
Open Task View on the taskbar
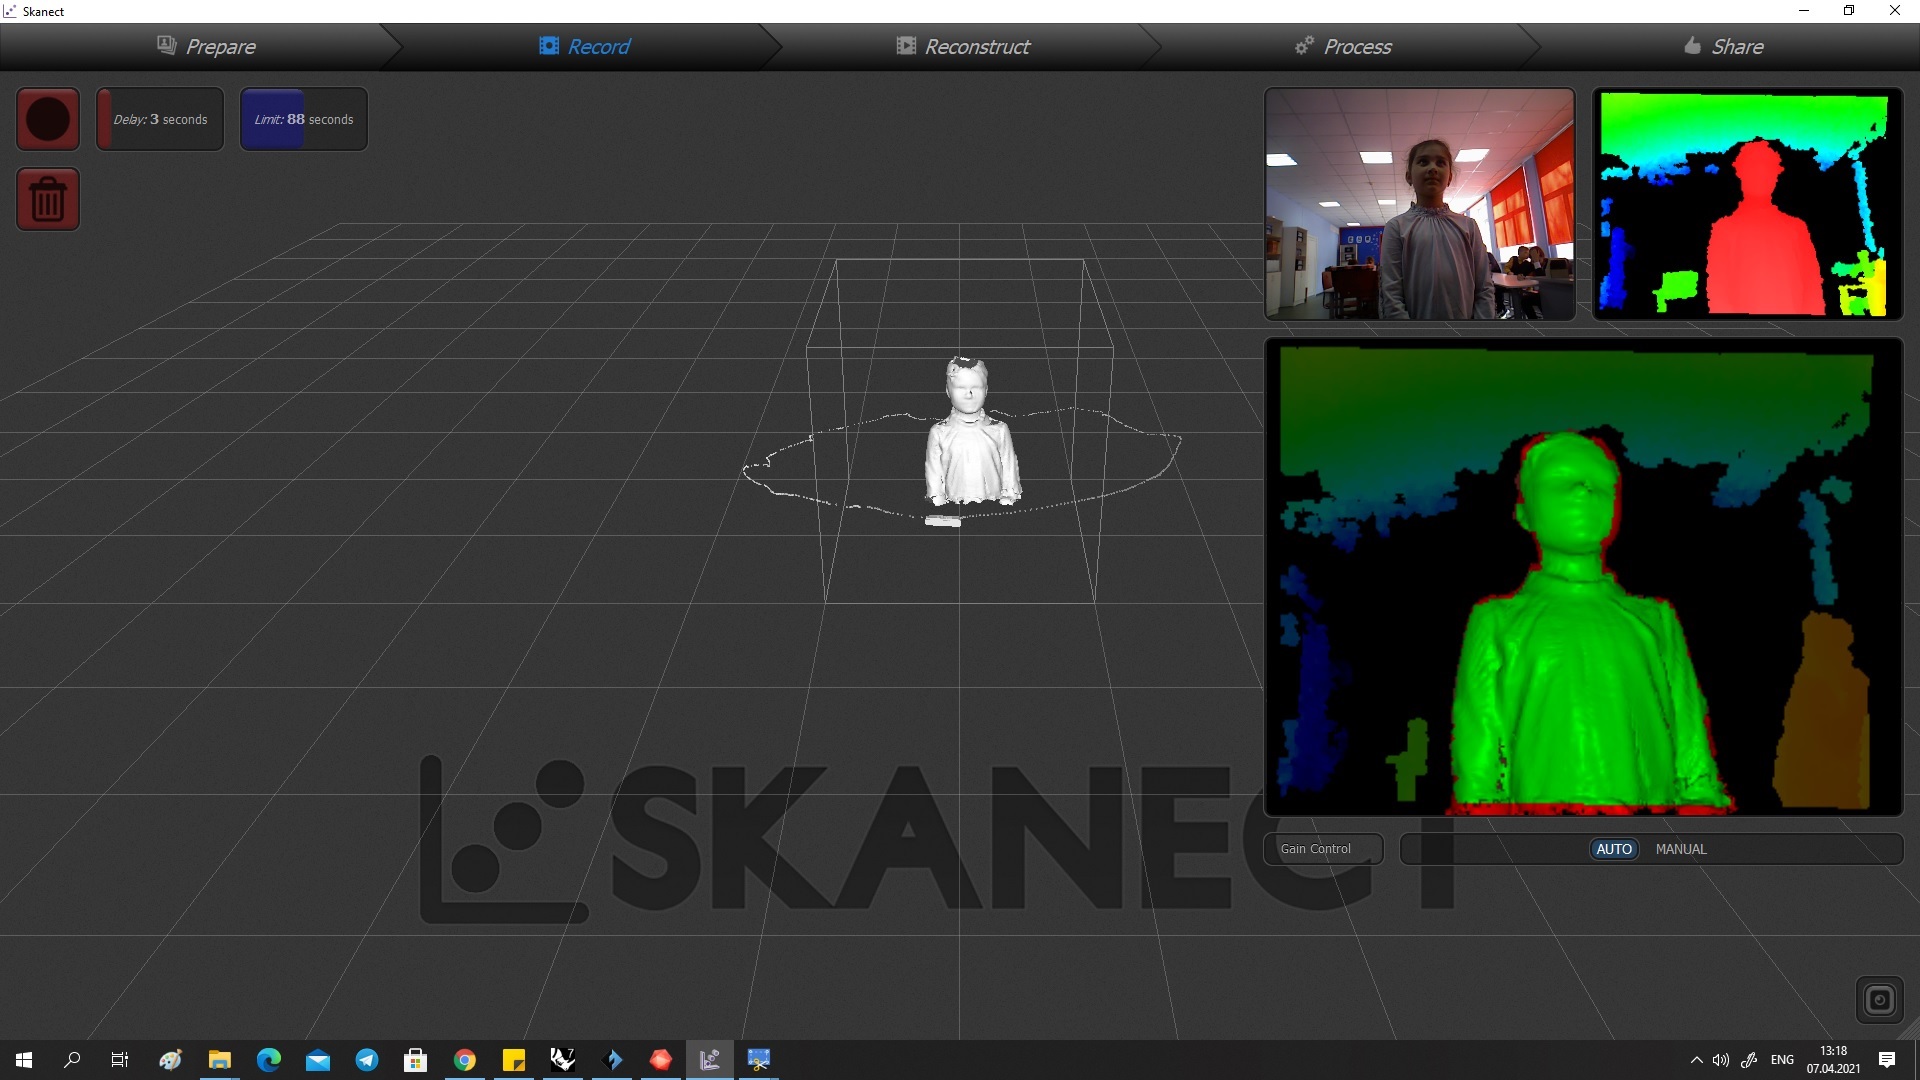pyautogui.click(x=120, y=1060)
